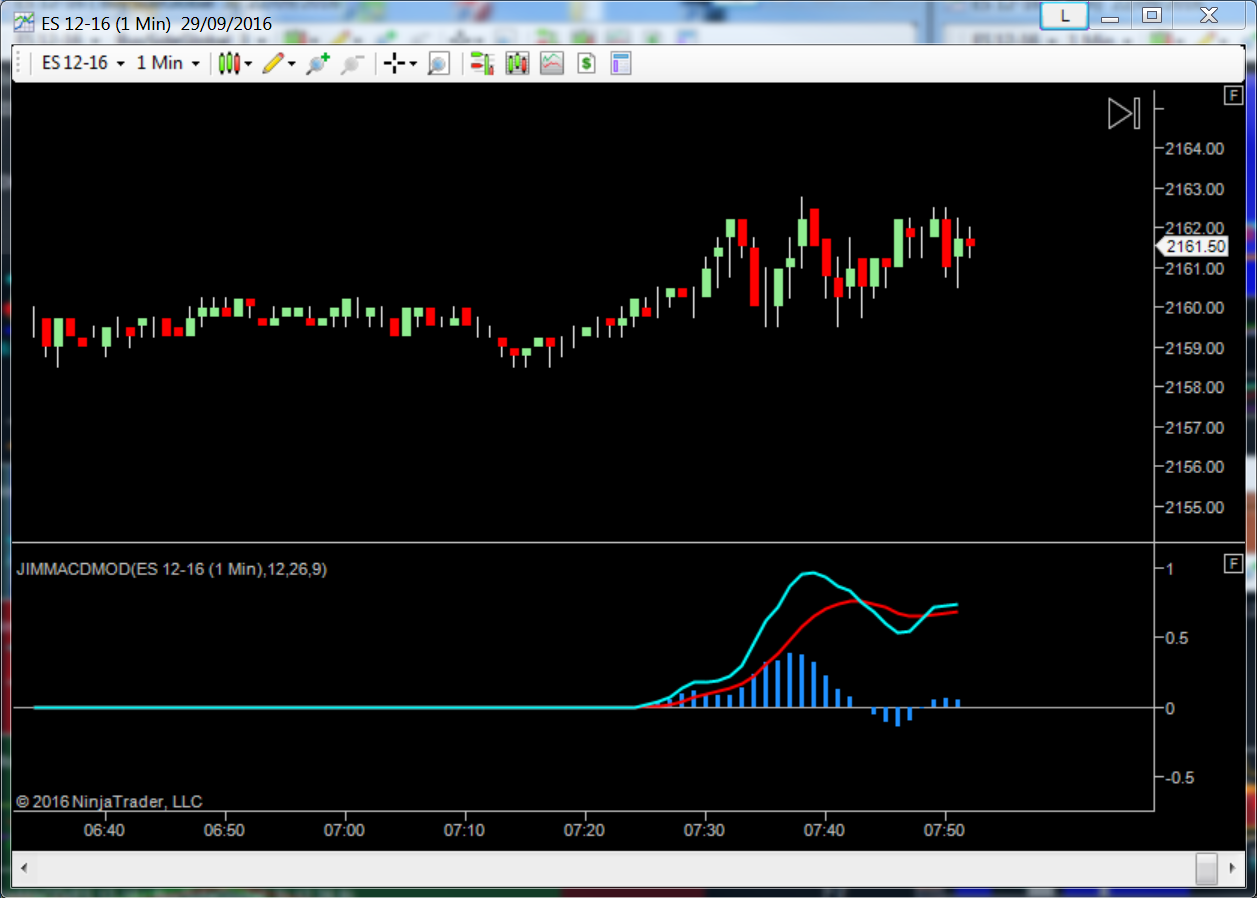
Task: Open the ES 12-16 instrument dropdown
Action: (83, 63)
